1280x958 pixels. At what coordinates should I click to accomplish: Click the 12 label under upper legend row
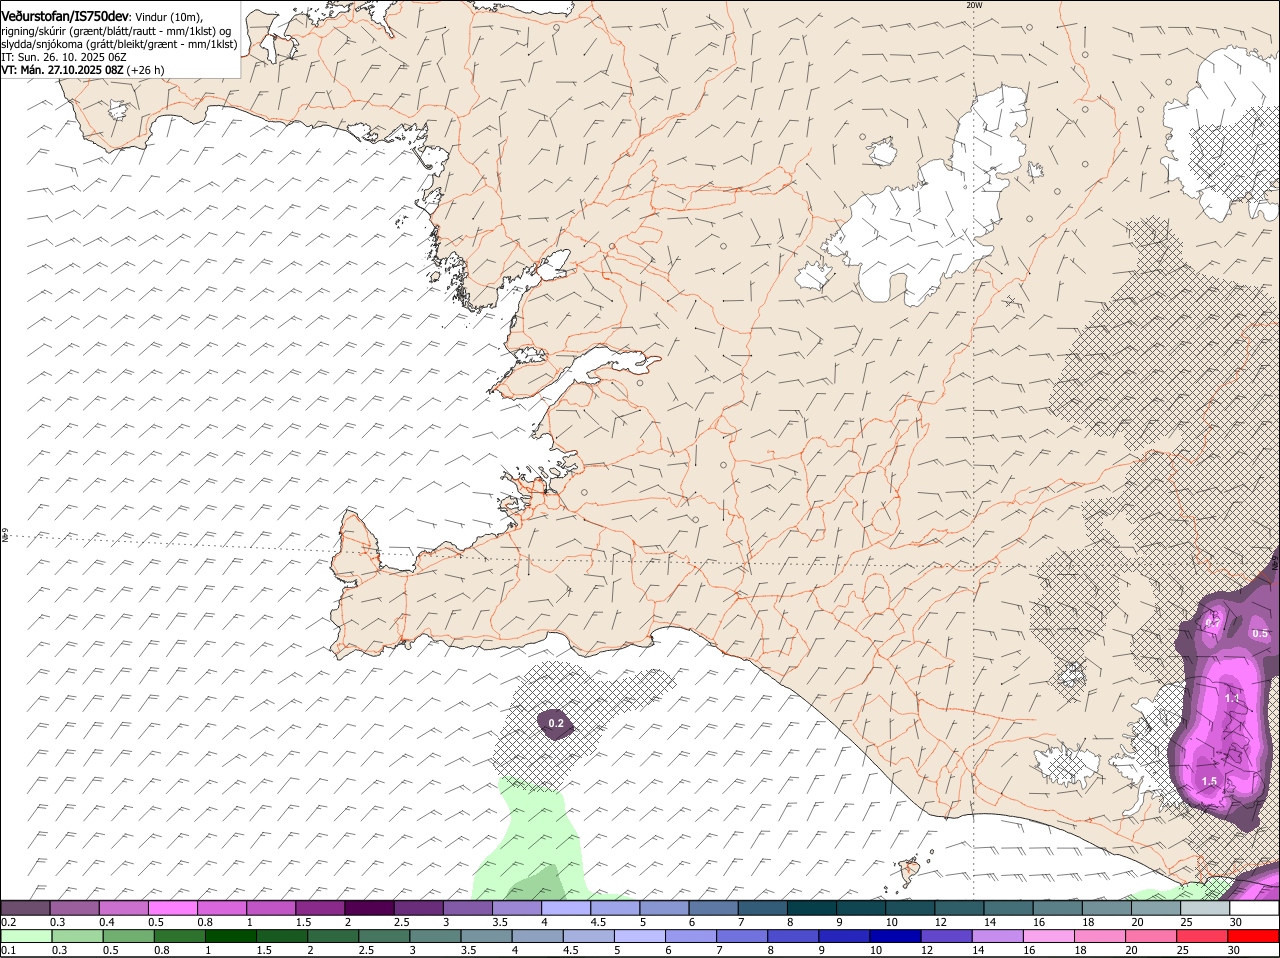pos(940,922)
